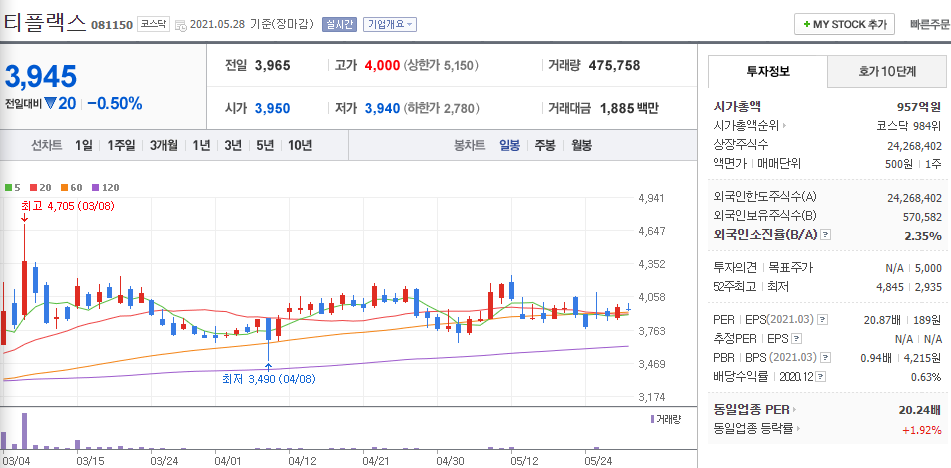Click the 실시간 badge button

coord(339,24)
